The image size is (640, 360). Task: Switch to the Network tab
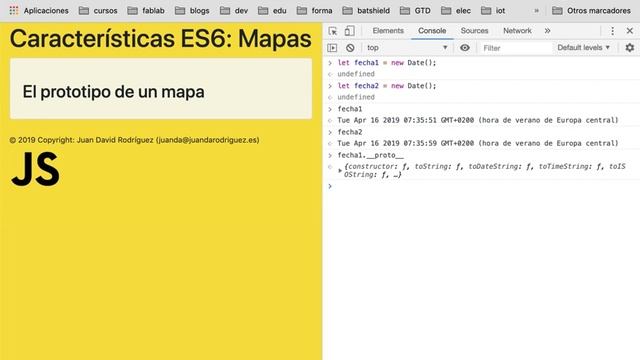(x=517, y=31)
